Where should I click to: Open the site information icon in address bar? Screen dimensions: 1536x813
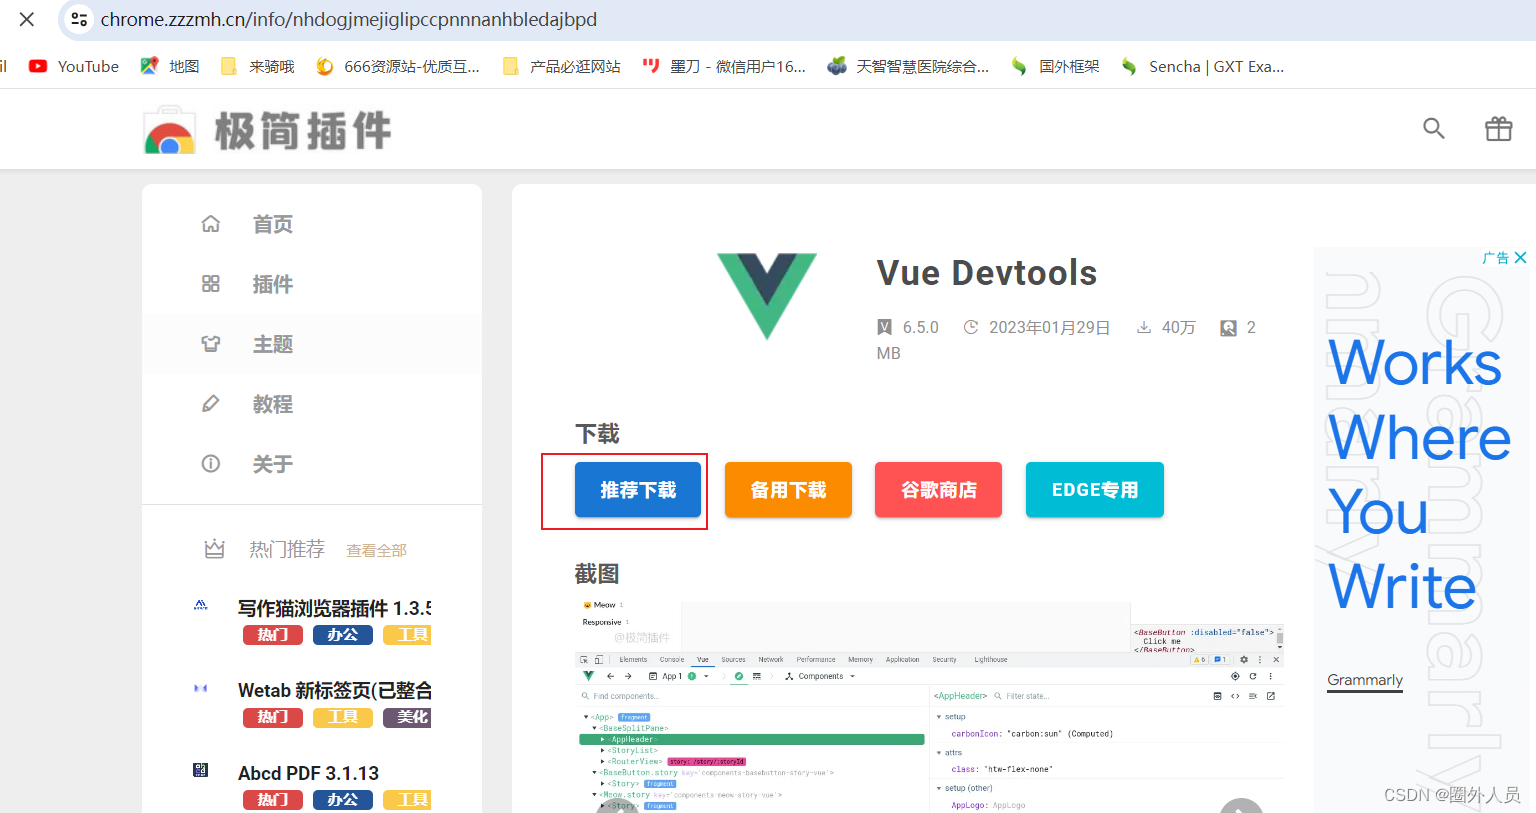tap(79, 19)
